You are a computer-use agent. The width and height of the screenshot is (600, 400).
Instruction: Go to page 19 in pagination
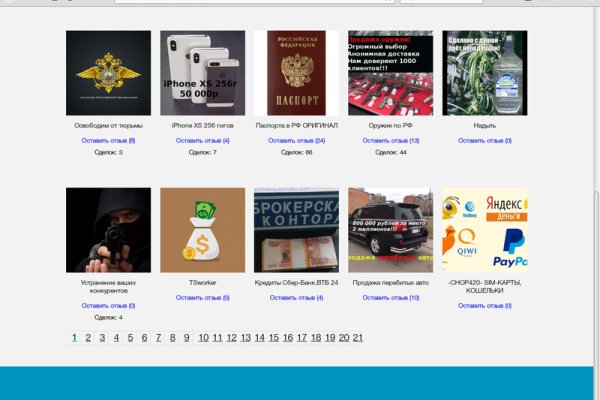coord(330,338)
